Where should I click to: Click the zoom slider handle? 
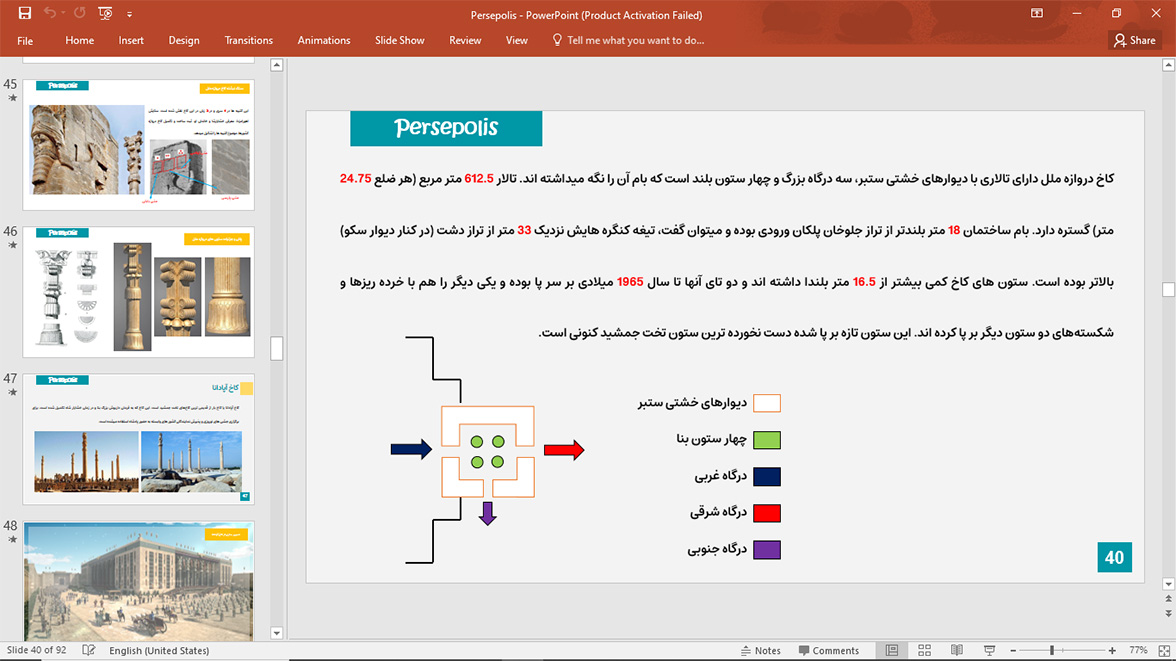[1052, 650]
